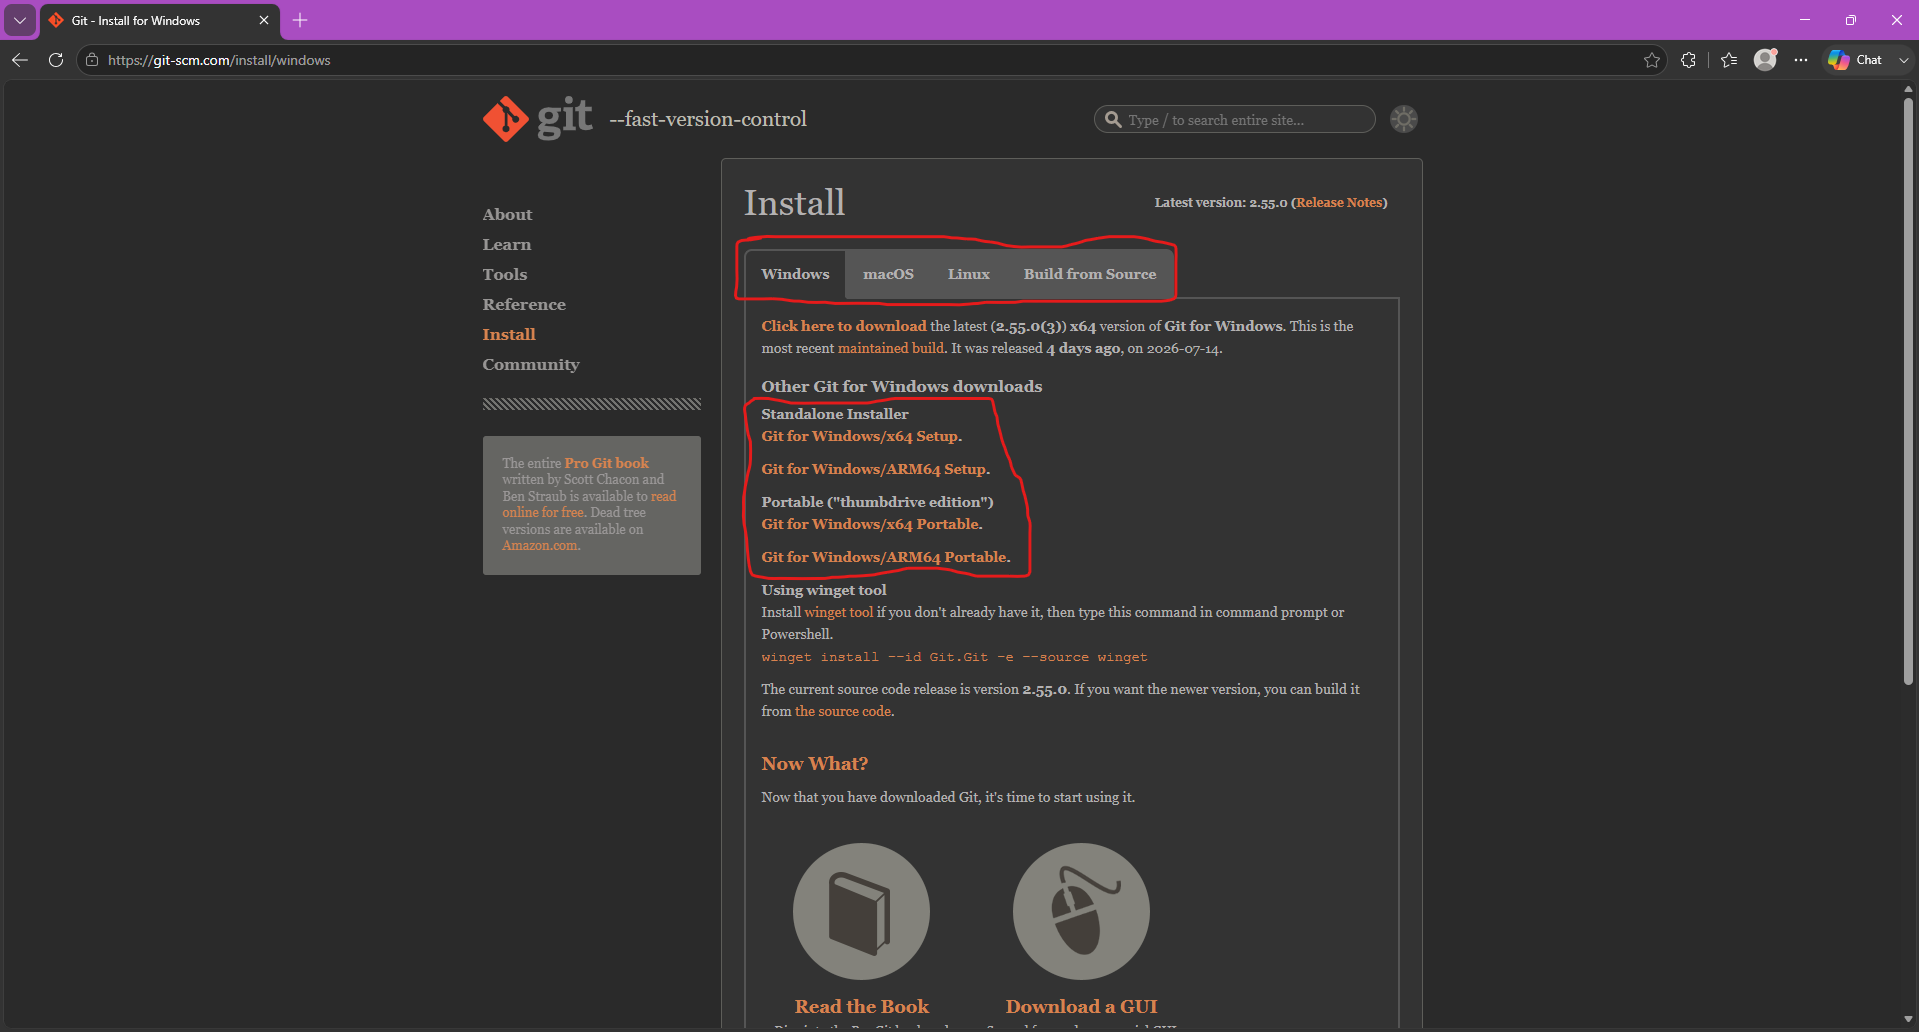Screen dimensions: 1919x1032
Task: Open the Copilot Chat button
Action: [1856, 60]
